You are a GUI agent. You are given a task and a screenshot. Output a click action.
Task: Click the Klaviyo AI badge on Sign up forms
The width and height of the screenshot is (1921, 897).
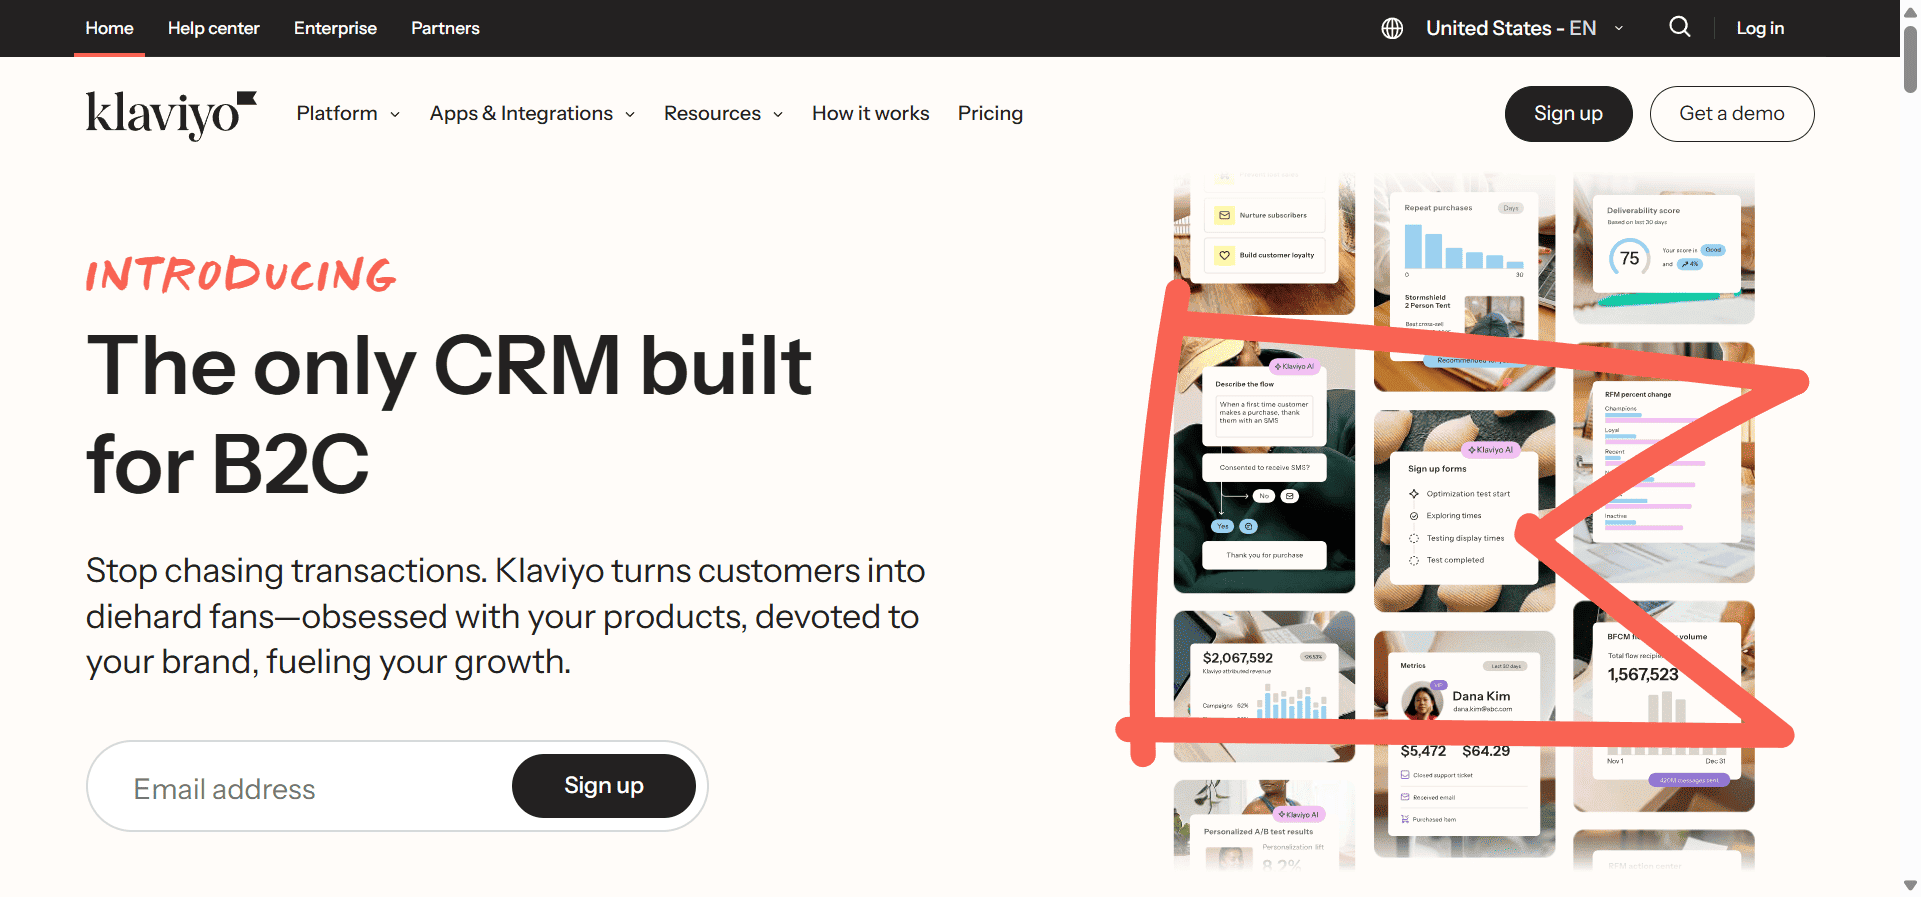tap(1491, 450)
